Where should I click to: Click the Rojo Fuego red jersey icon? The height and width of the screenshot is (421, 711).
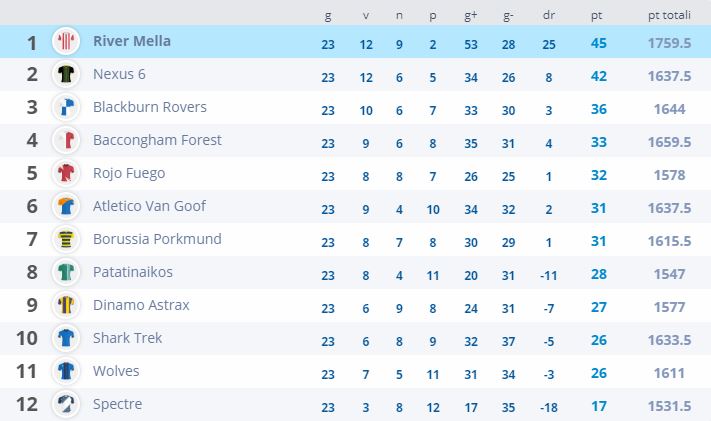[66, 174]
